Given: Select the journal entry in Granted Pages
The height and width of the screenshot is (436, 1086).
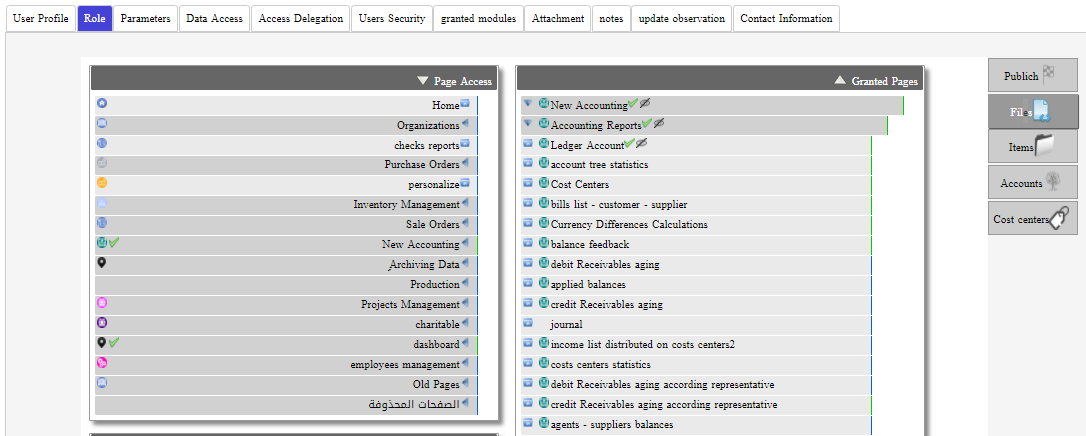Looking at the screenshot, I should pyautogui.click(x=566, y=324).
